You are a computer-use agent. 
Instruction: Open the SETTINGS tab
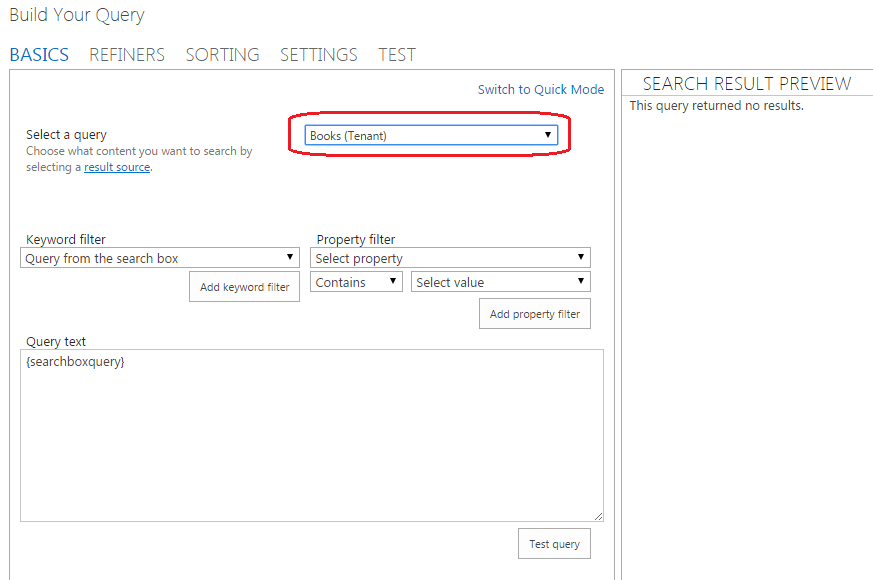[318, 55]
